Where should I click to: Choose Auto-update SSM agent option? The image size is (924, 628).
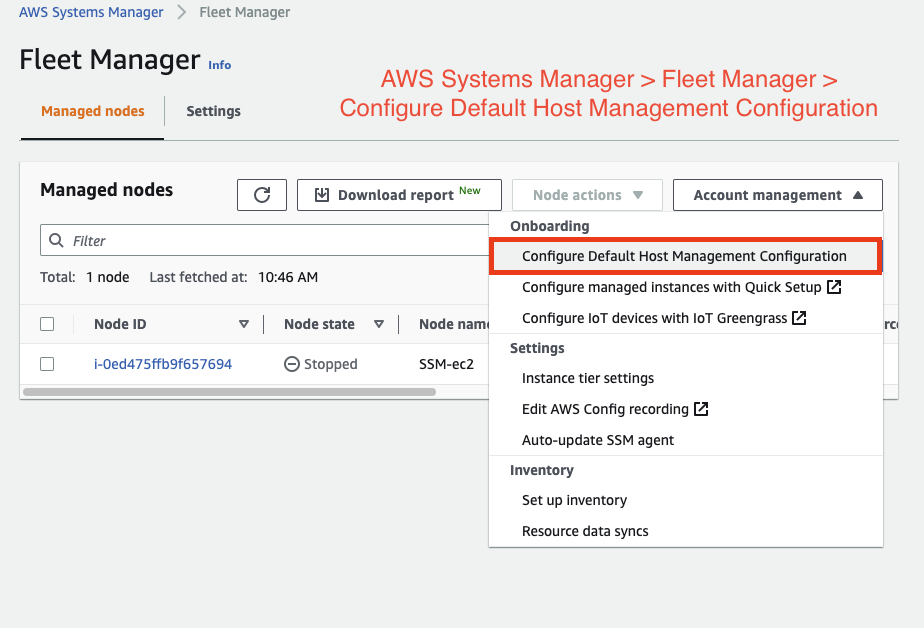coord(598,440)
